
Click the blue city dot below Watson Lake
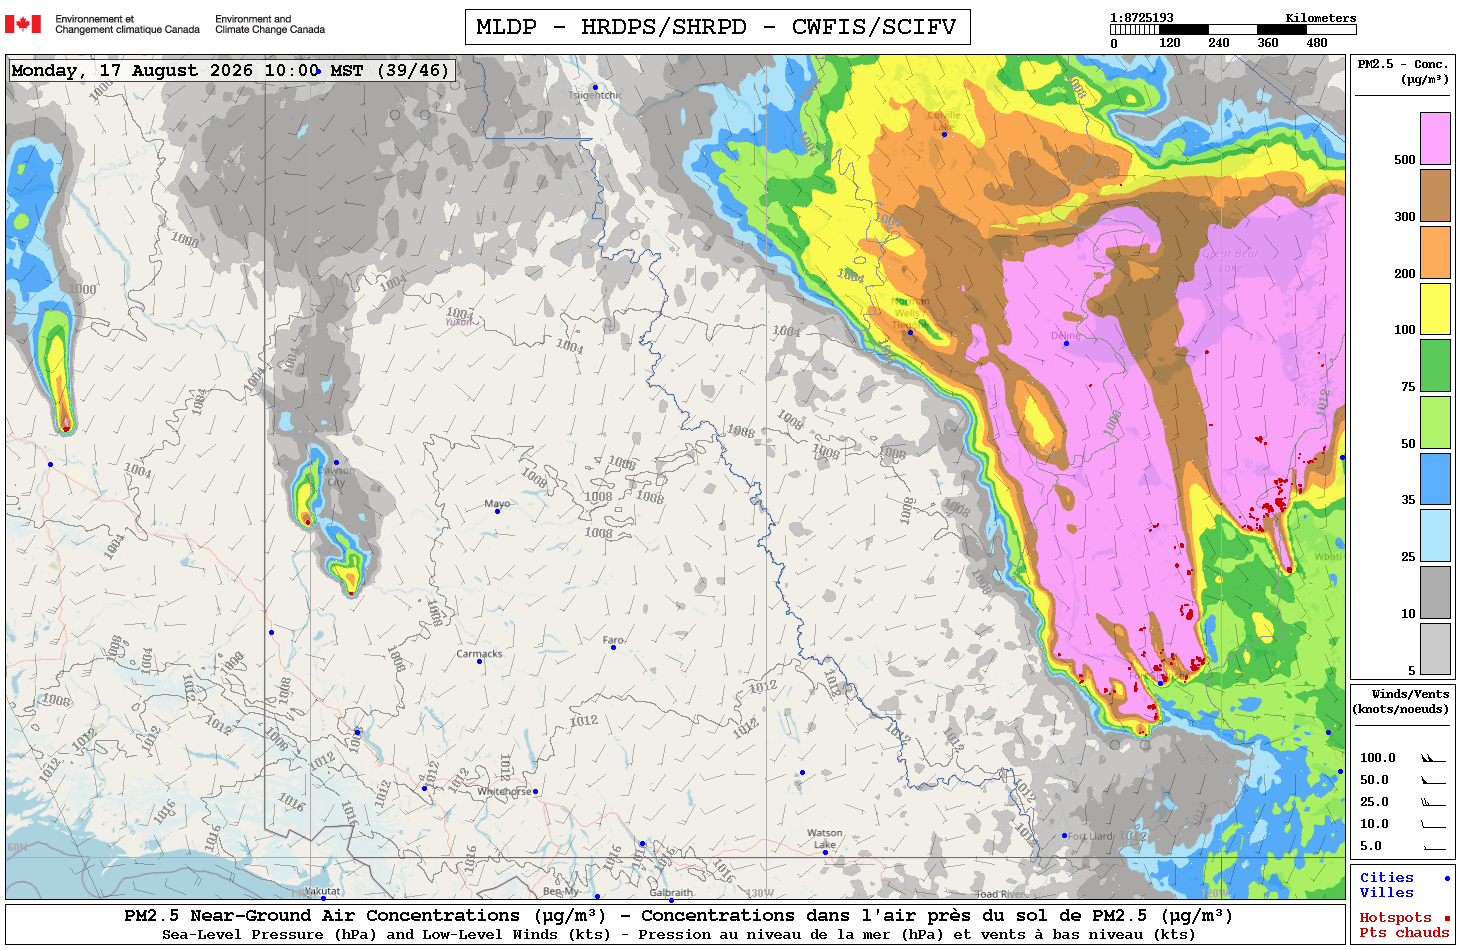tap(825, 852)
